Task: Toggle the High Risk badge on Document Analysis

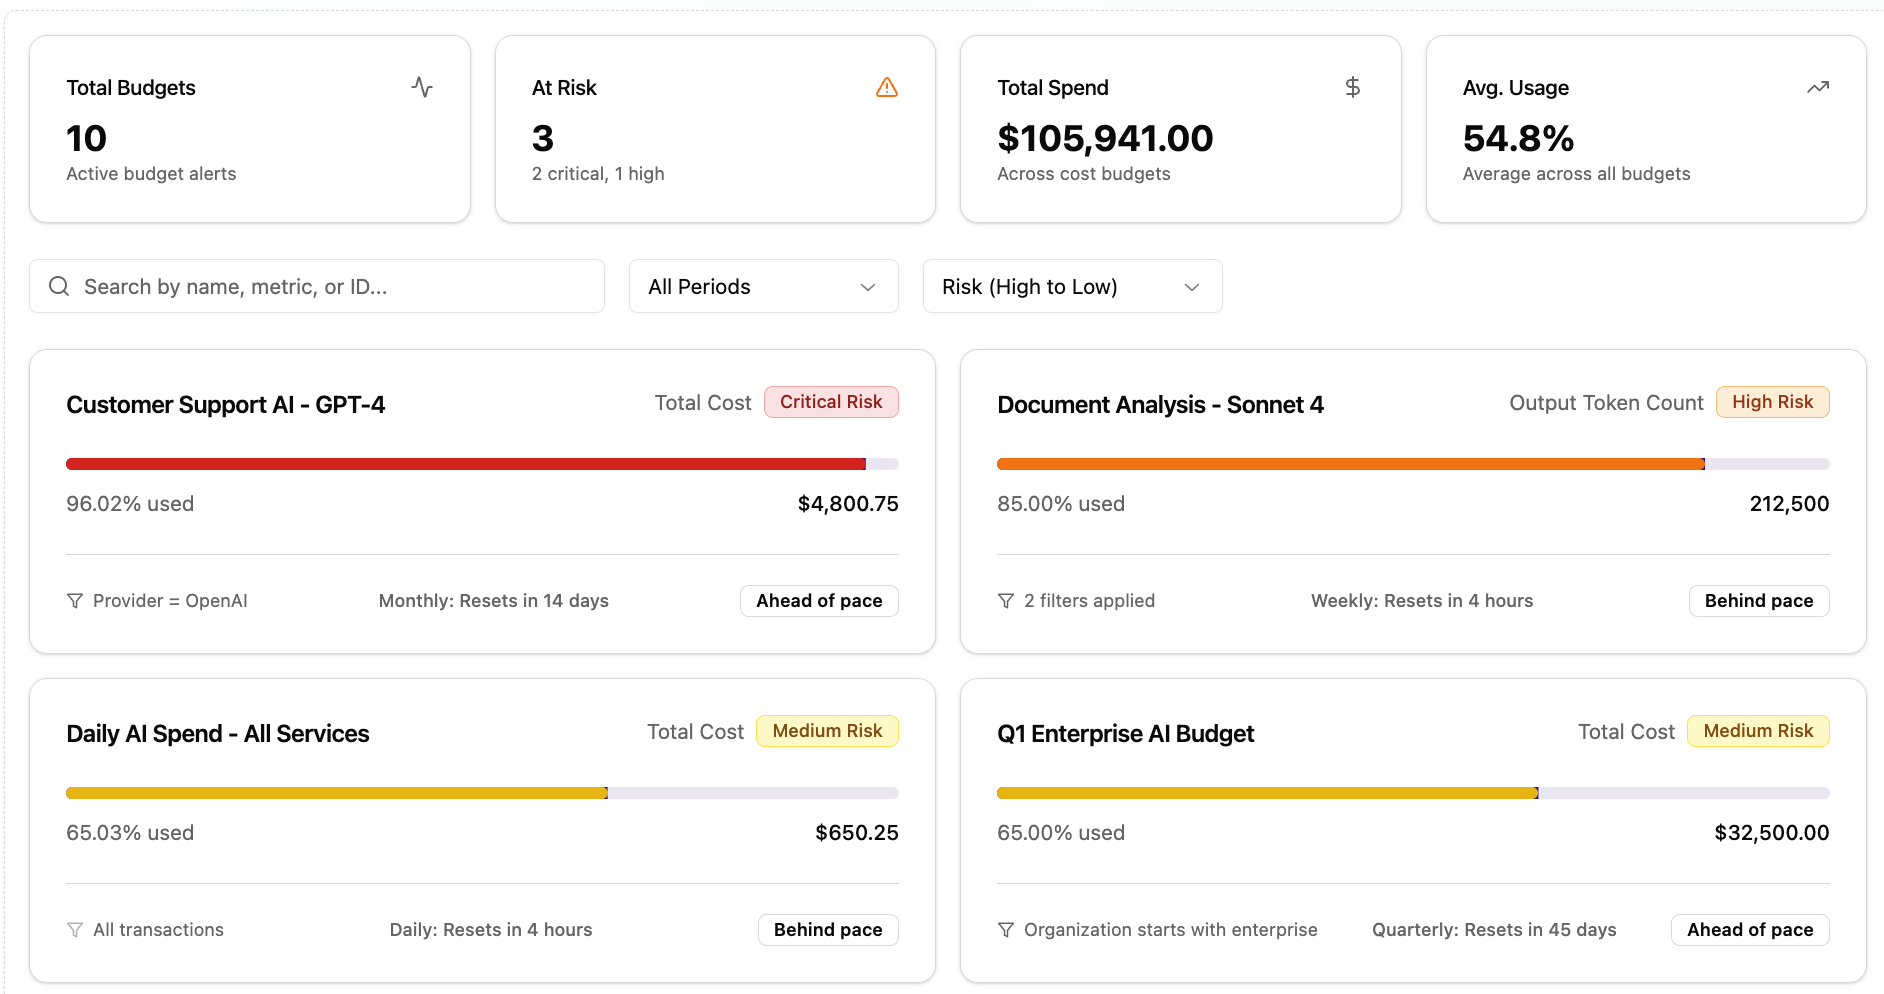Action: pos(1772,402)
